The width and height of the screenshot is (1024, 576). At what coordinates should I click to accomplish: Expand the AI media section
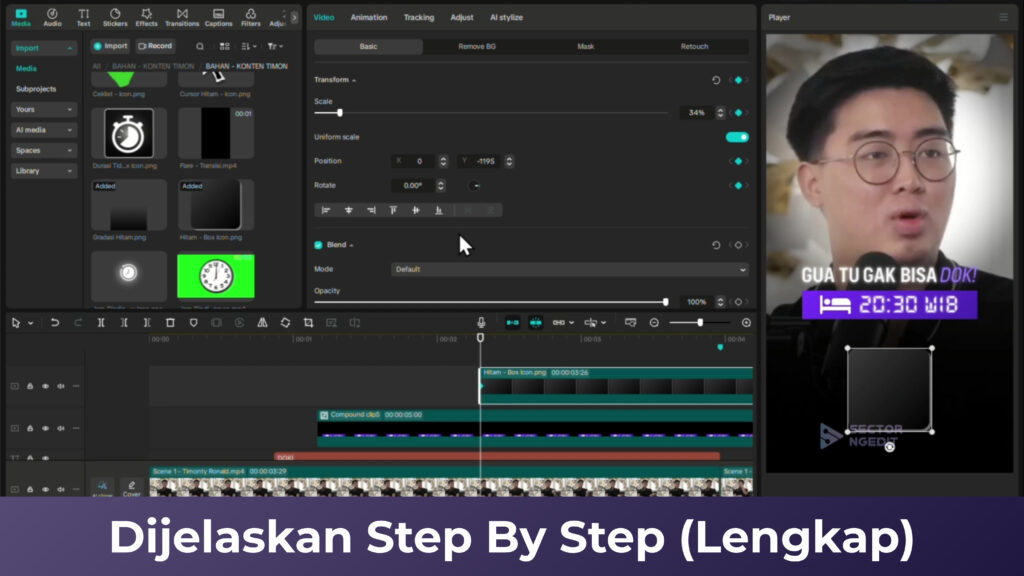click(43, 130)
